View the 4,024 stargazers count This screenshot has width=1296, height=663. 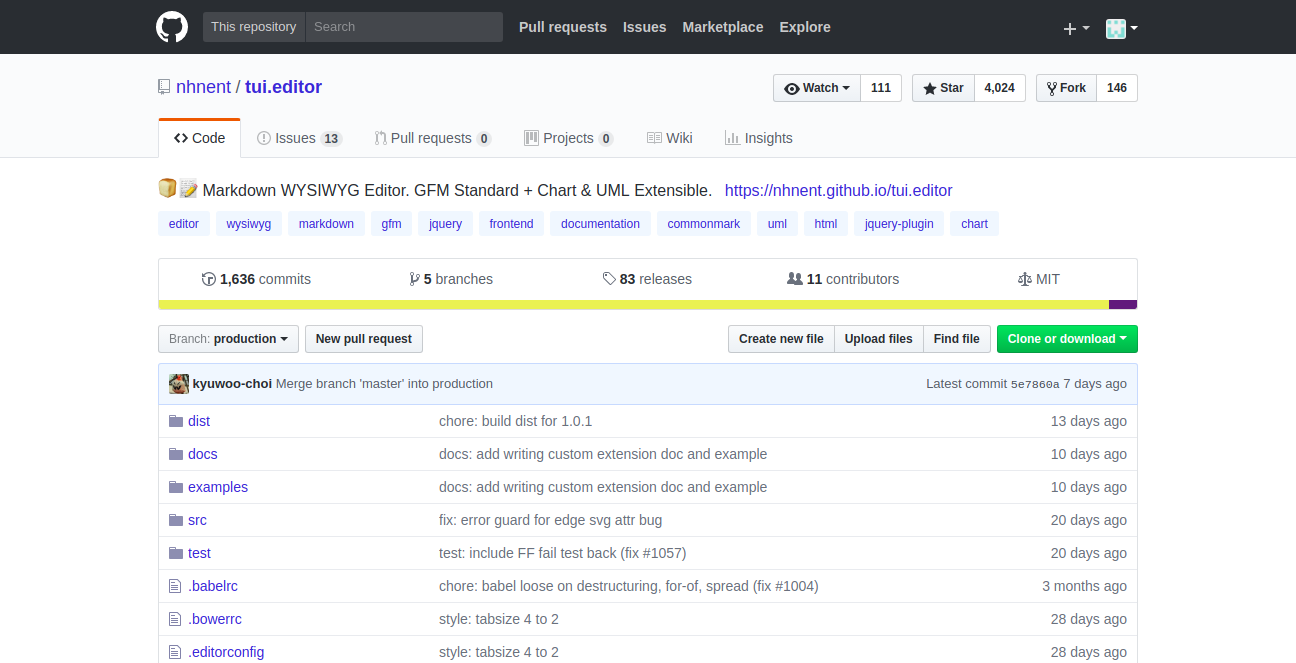point(1000,88)
